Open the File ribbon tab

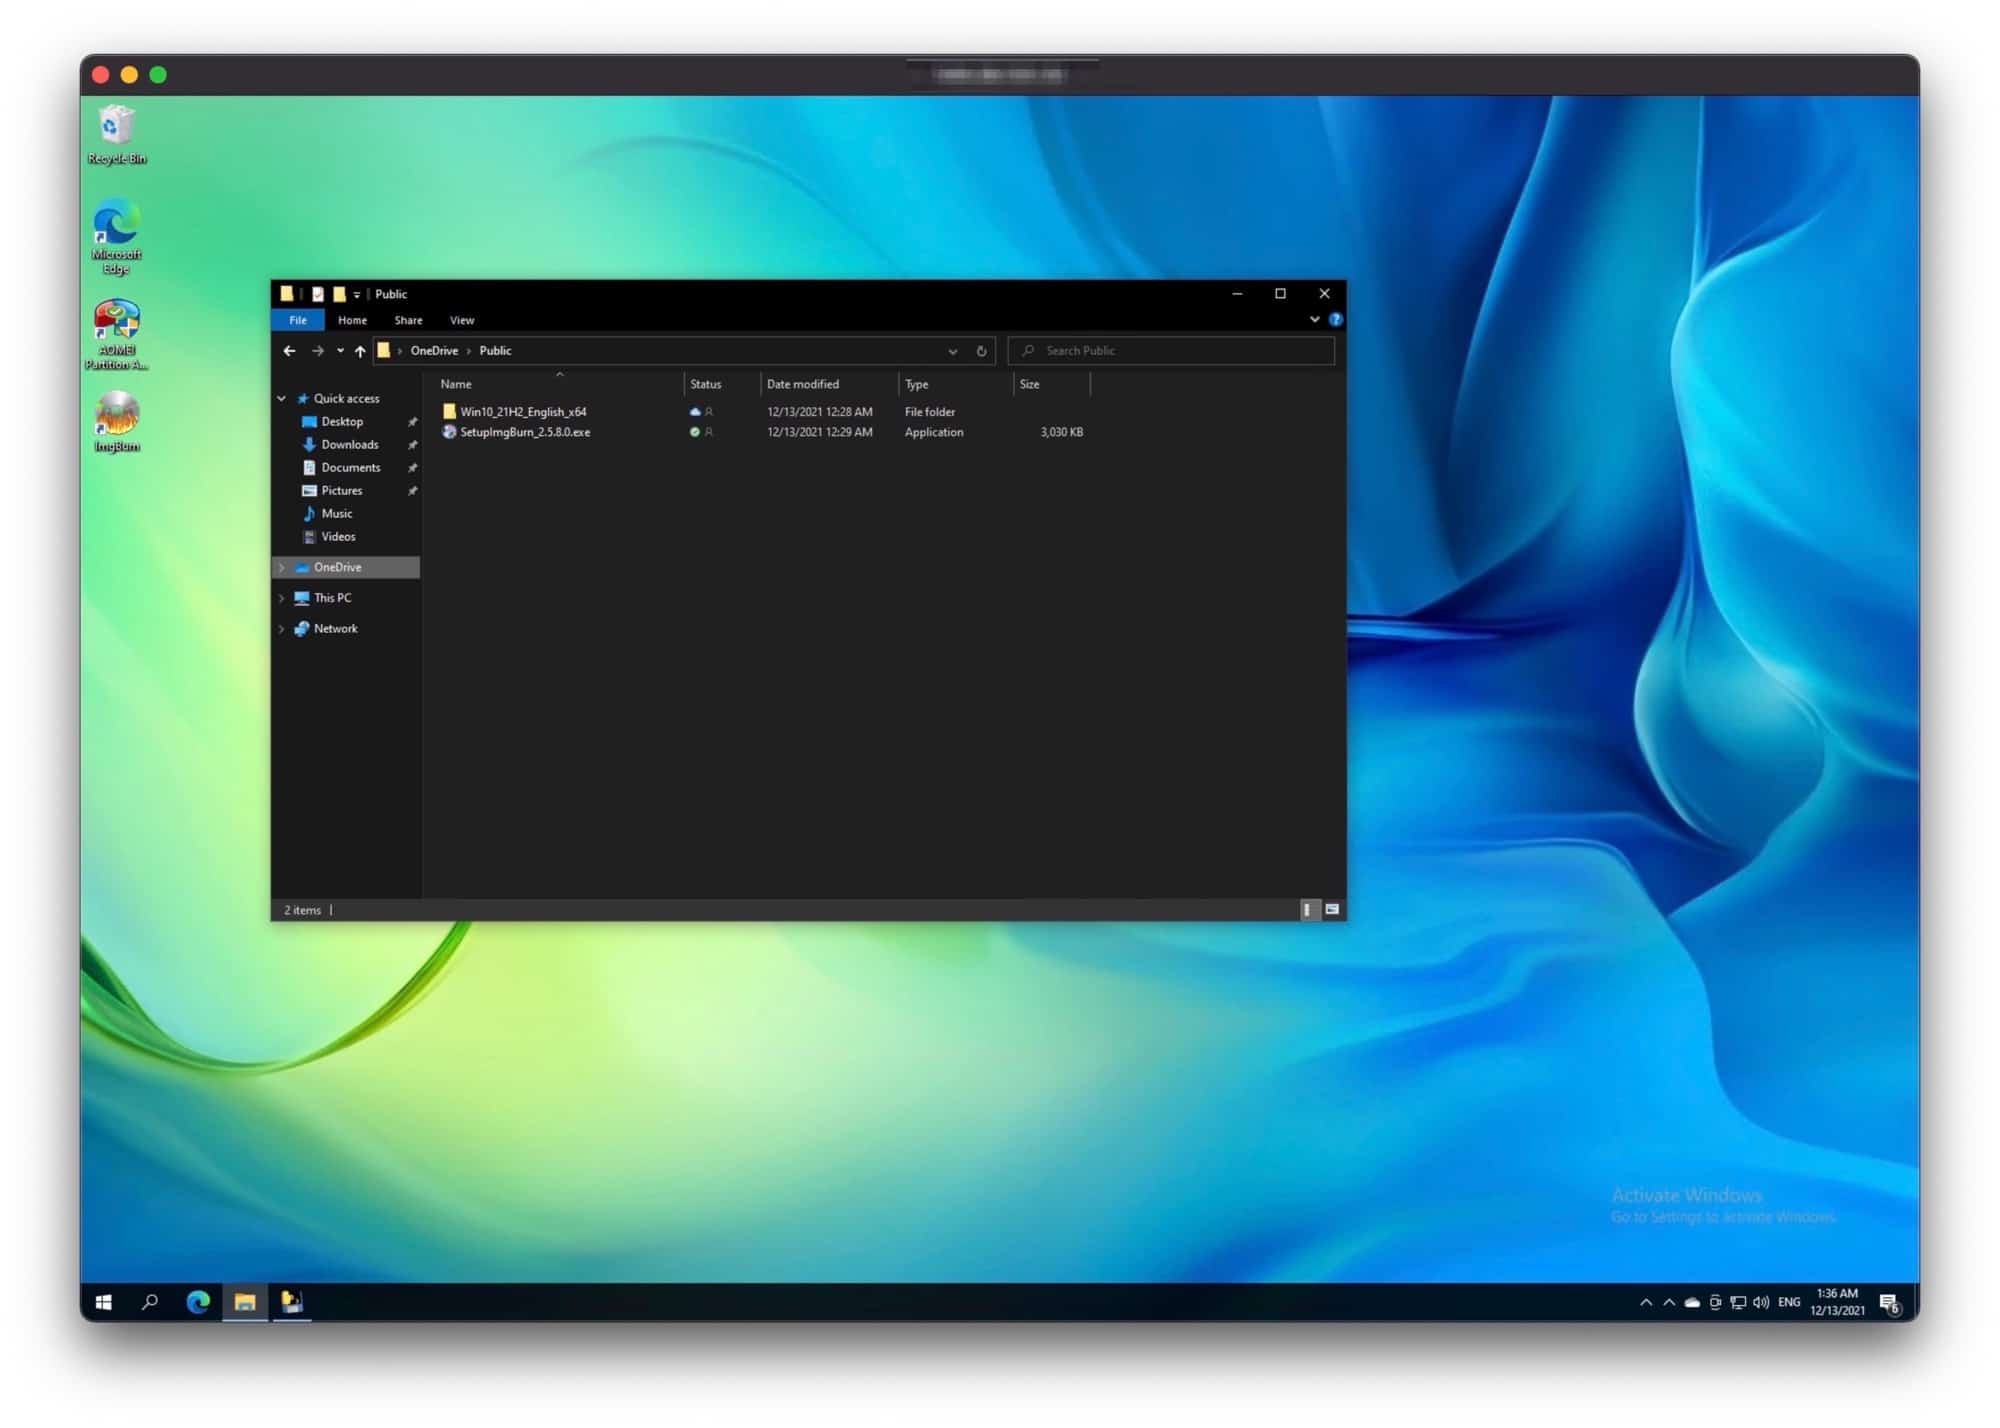298,320
